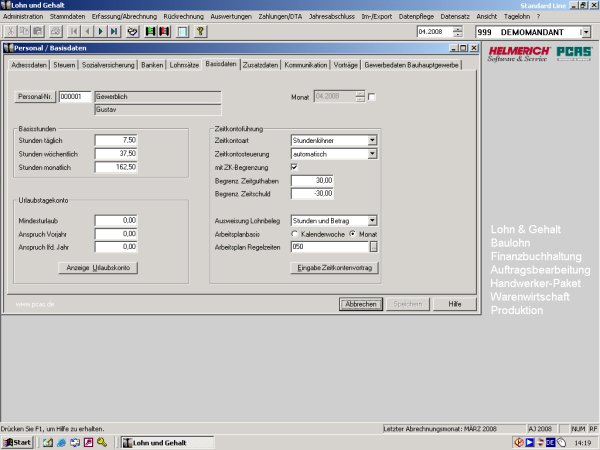This screenshot has width=600, height=450.
Task: Click the copy toolbar icon
Action: [24, 31]
